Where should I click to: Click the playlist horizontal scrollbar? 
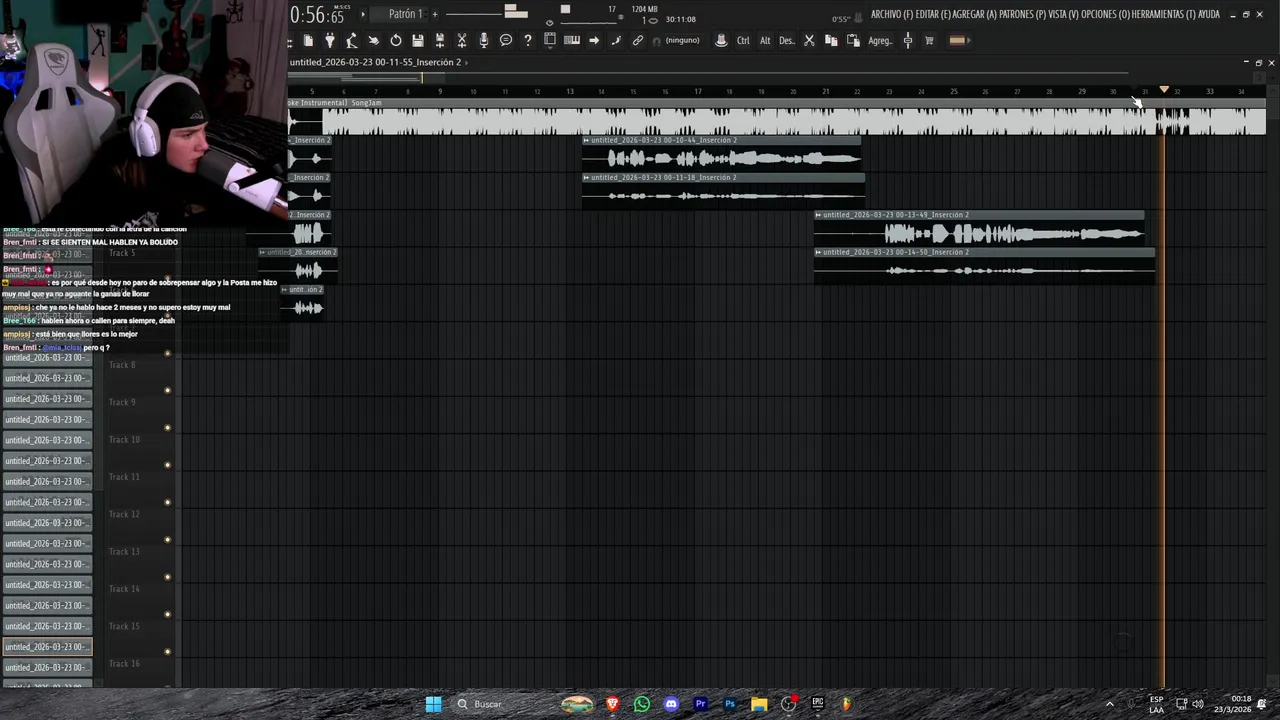pyautogui.click(x=709, y=76)
